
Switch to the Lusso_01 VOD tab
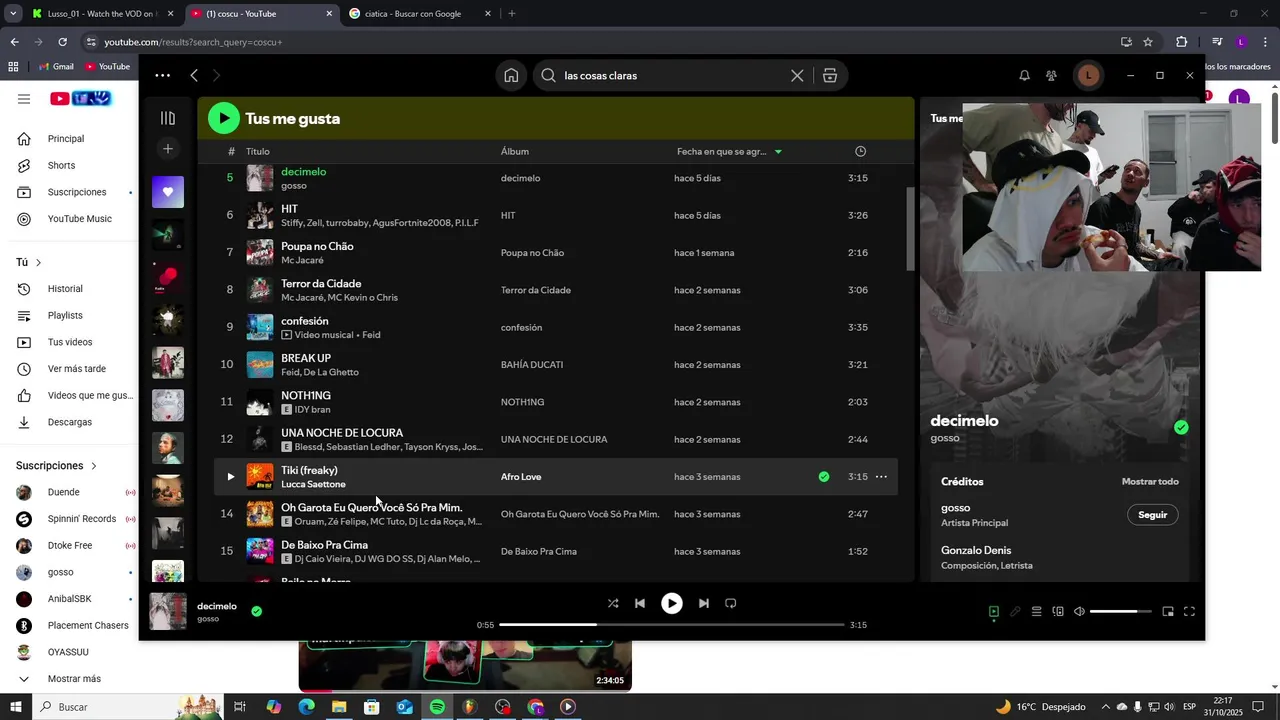102,14
